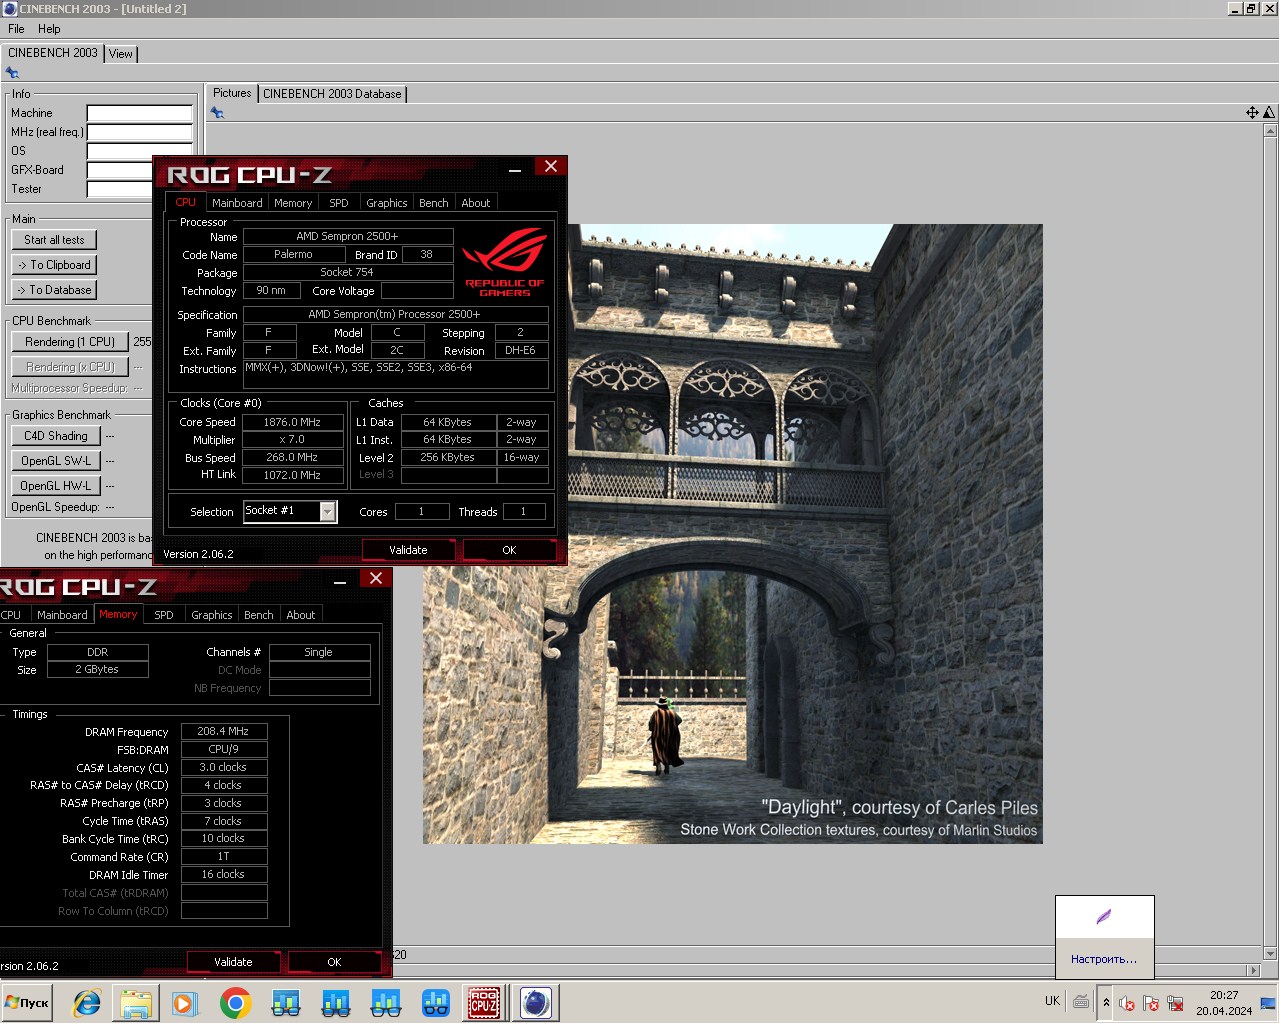Click OK in the lower CPU-Z window
The image size is (1279, 1023).
334,962
